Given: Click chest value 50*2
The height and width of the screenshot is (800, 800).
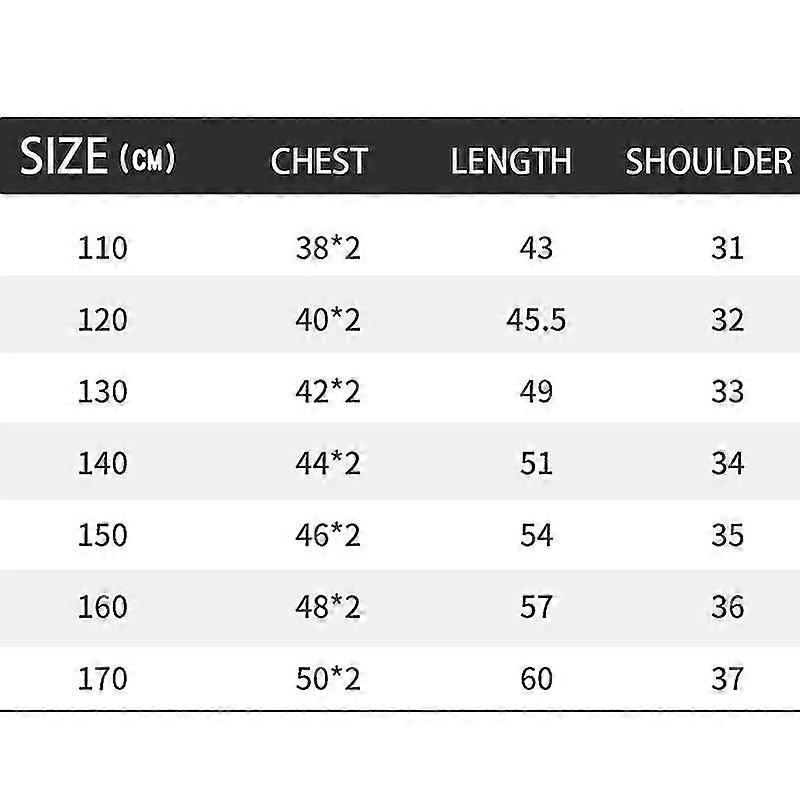Looking at the screenshot, I should pos(328,679).
